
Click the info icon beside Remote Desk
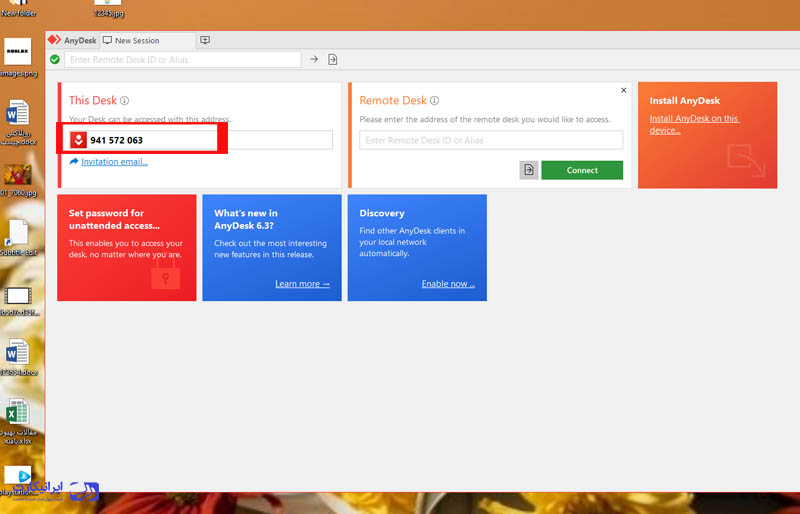coord(434,101)
